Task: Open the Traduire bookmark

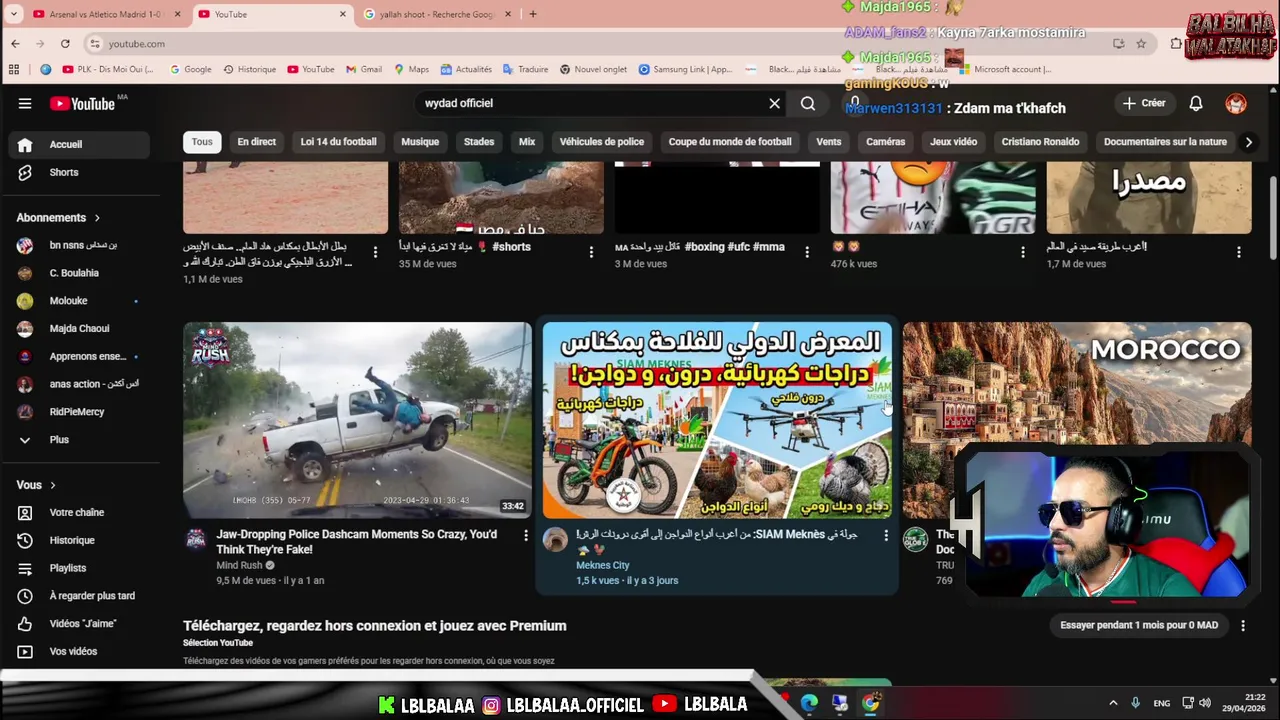Action: point(525,69)
